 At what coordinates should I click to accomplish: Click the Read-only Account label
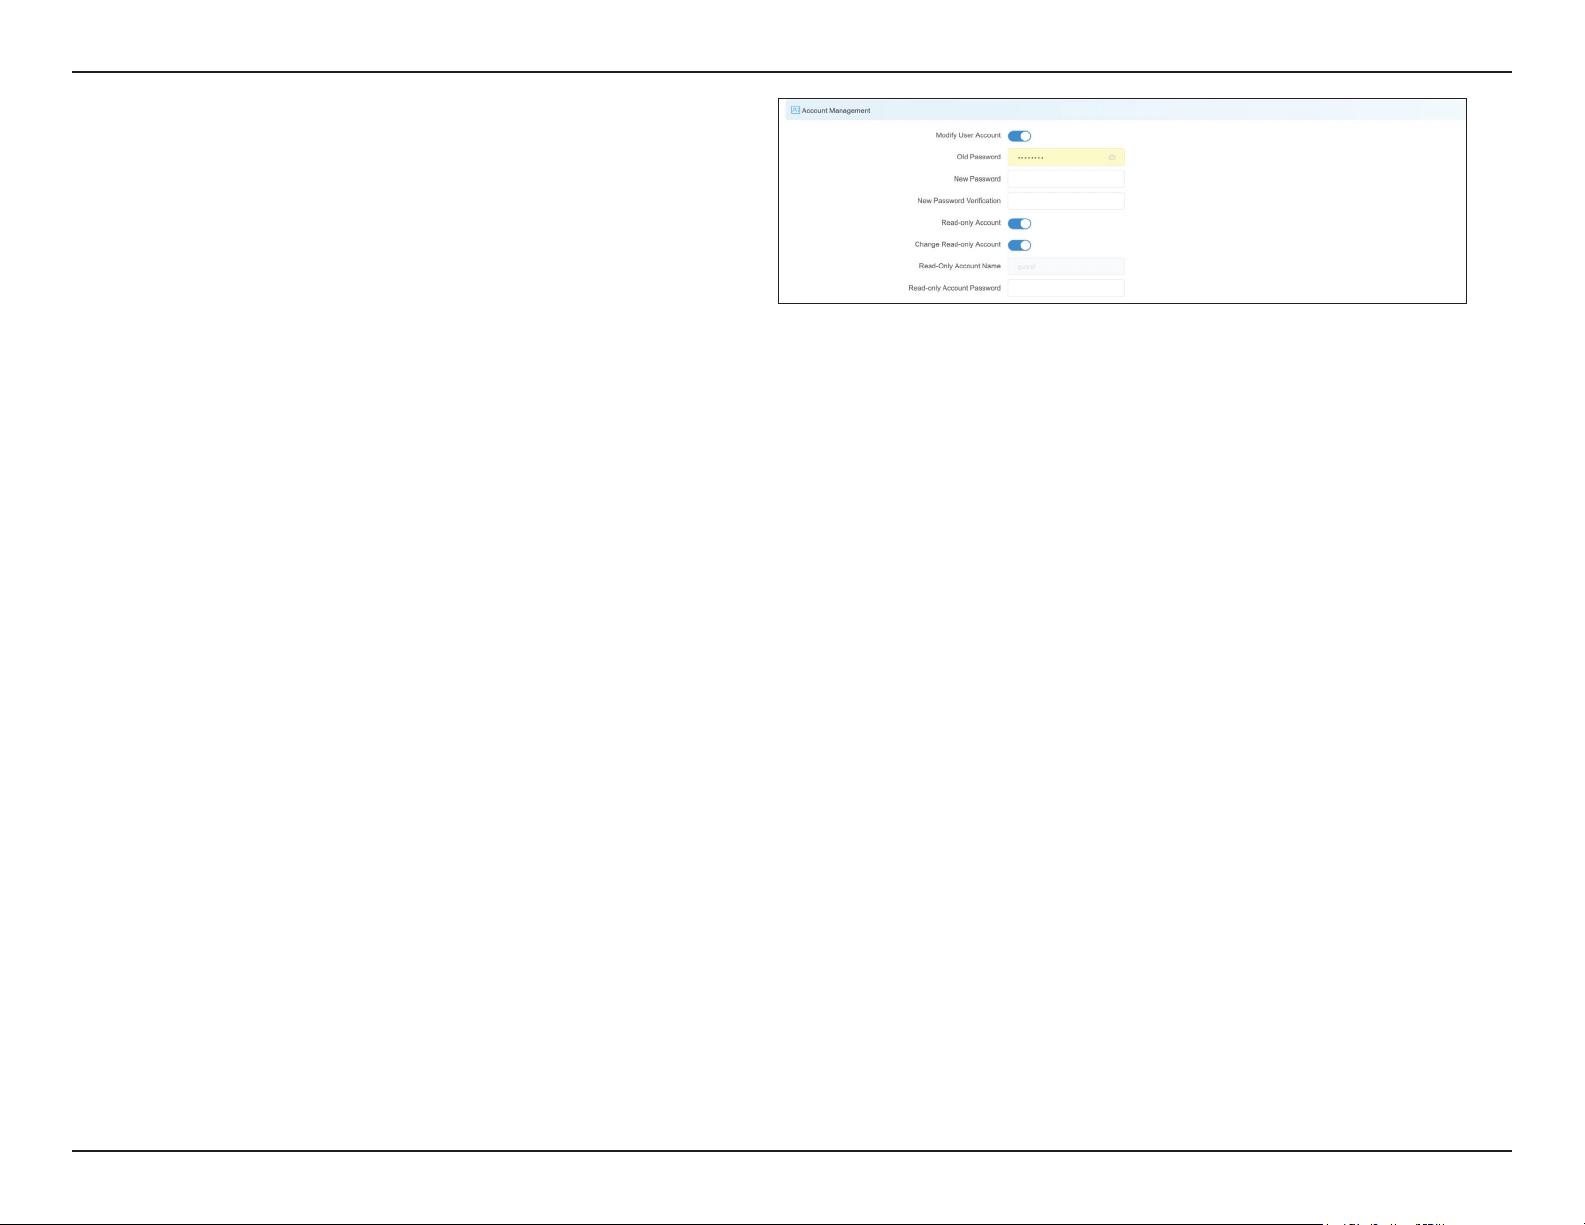pyautogui.click(x=971, y=223)
